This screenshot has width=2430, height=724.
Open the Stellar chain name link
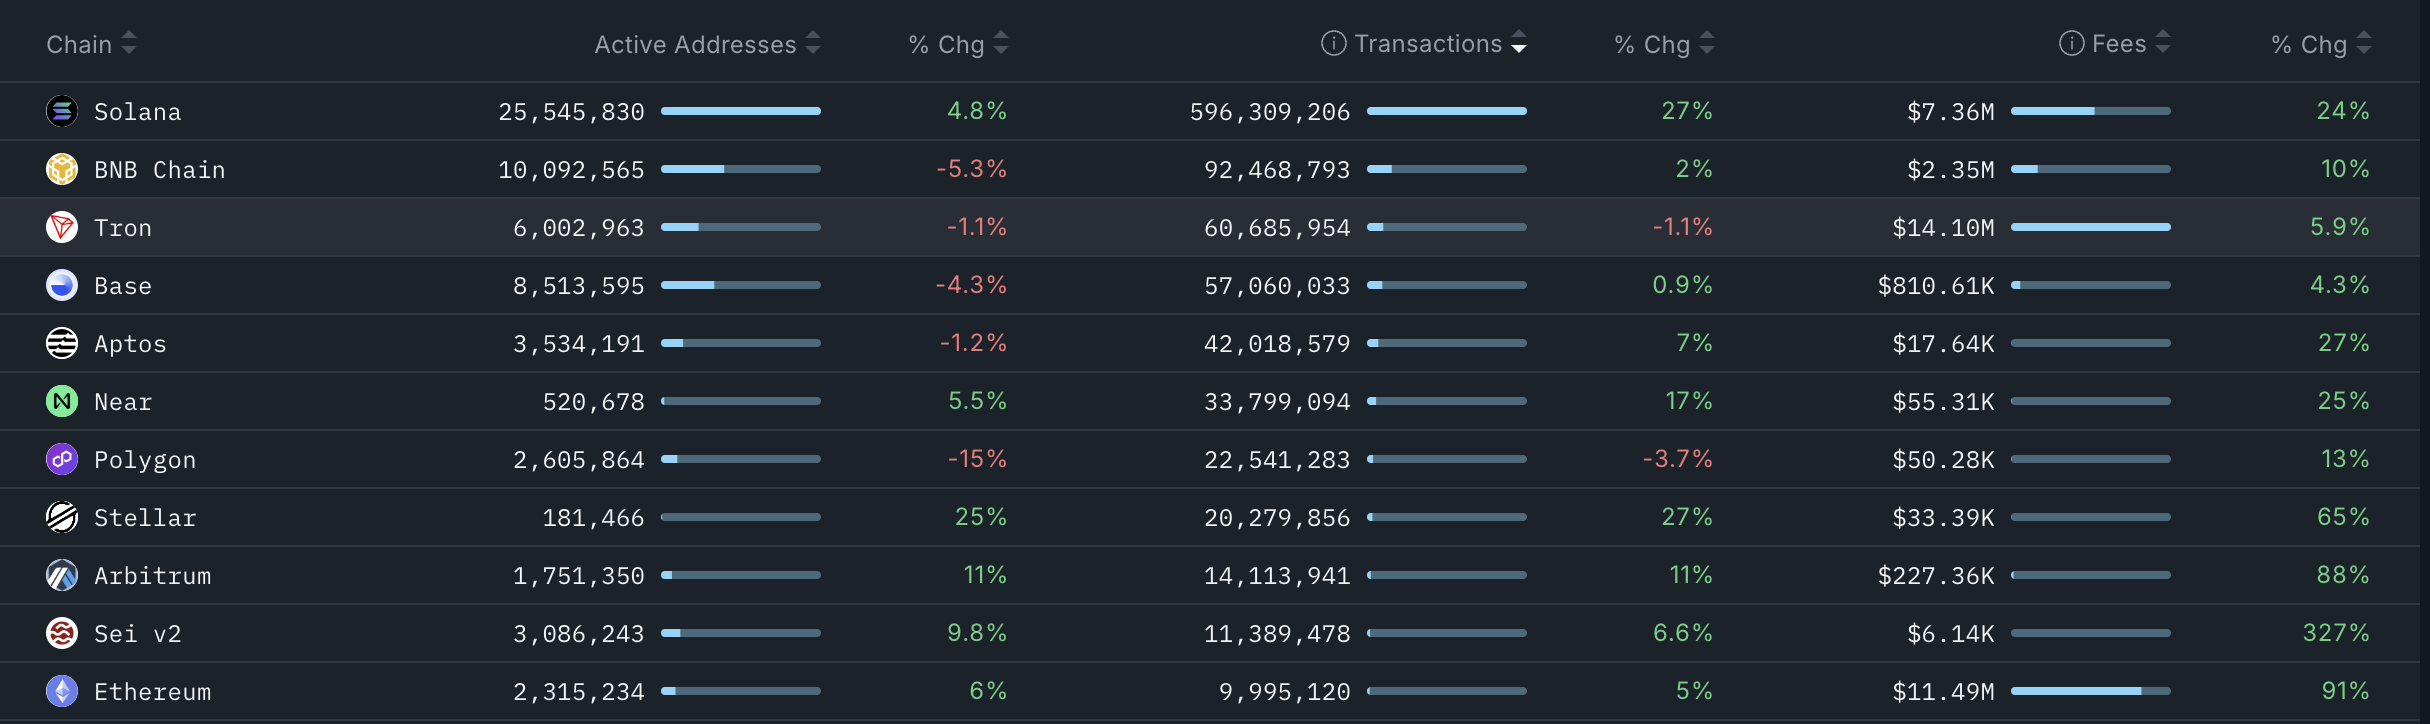point(145,518)
